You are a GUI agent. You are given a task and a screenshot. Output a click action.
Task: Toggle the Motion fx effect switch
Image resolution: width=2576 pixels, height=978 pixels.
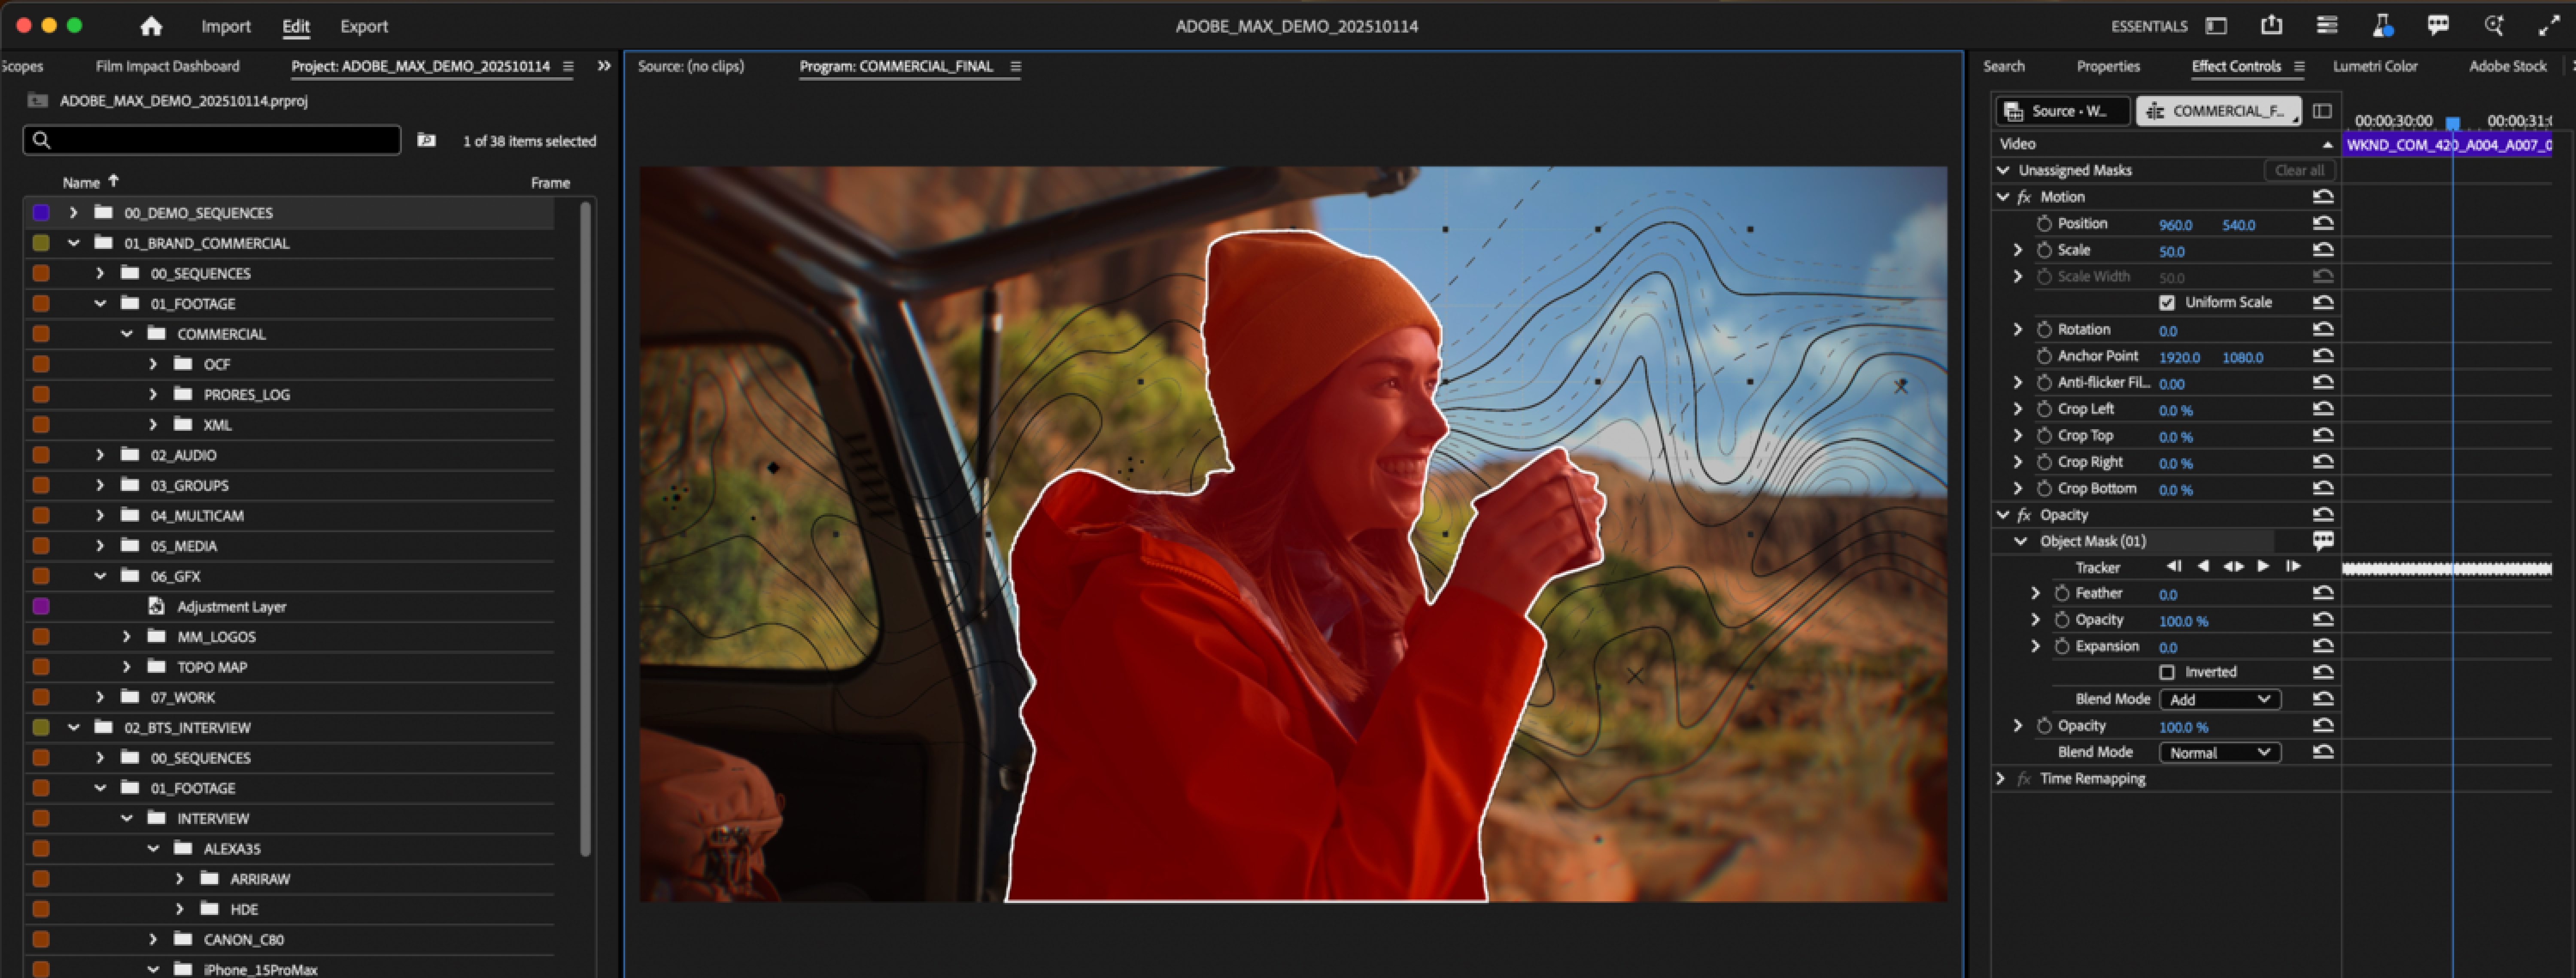pos(2024,197)
